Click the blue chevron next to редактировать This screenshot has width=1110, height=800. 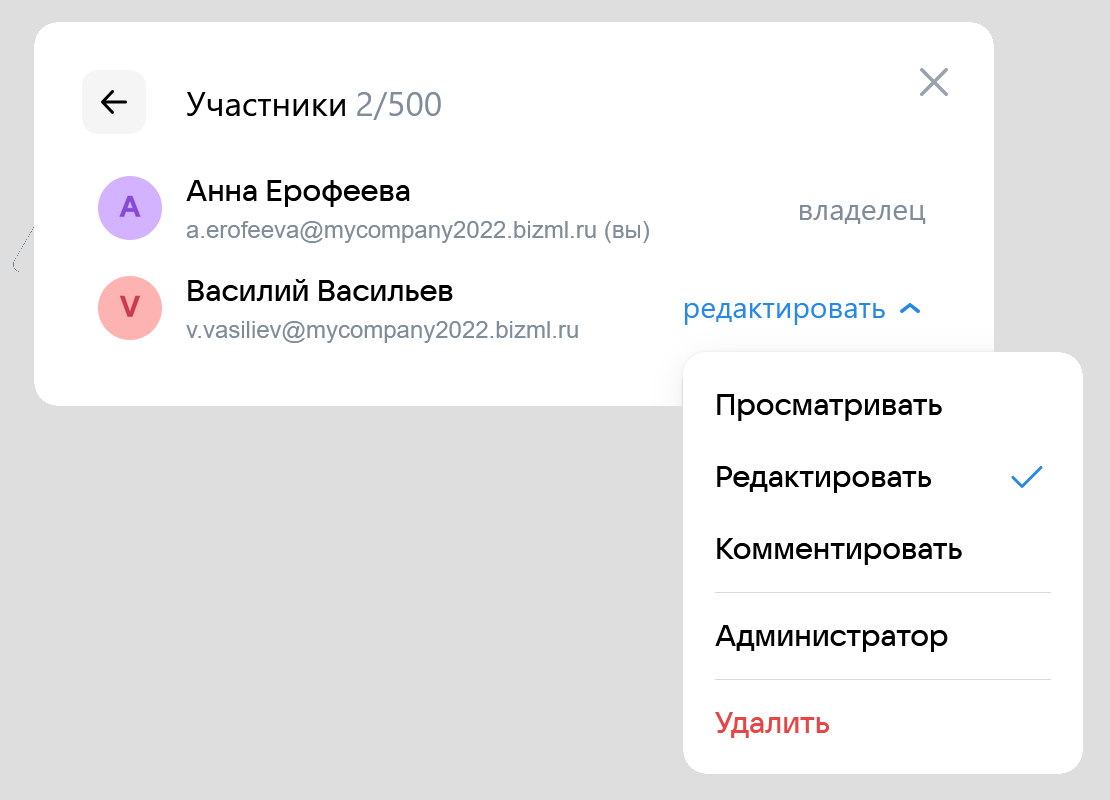point(910,310)
